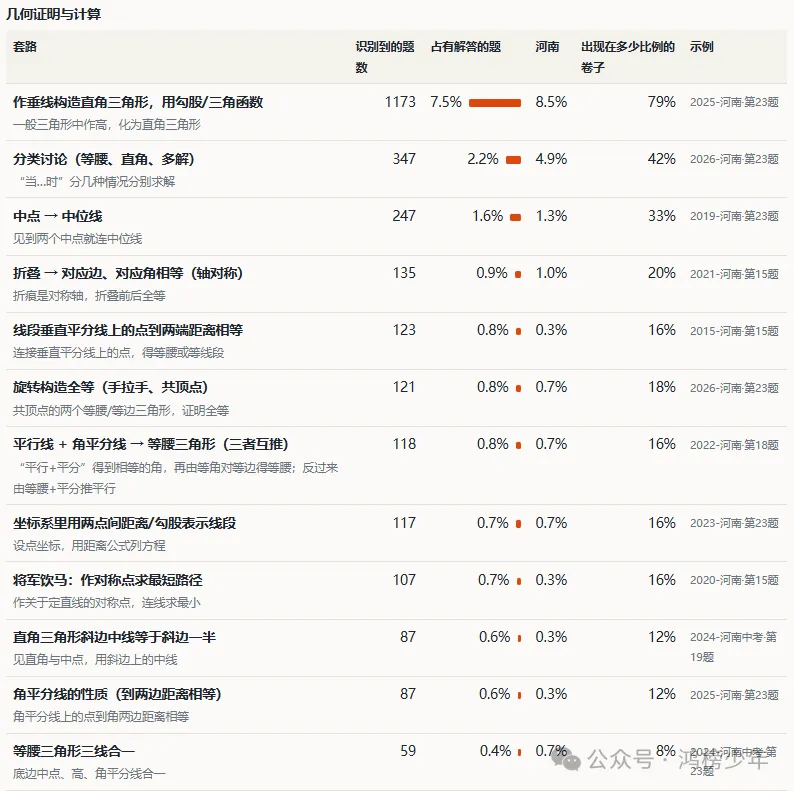Open example link '2021-河南·第15题'
The height and width of the screenshot is (791, 794).
tap(734, 273)
